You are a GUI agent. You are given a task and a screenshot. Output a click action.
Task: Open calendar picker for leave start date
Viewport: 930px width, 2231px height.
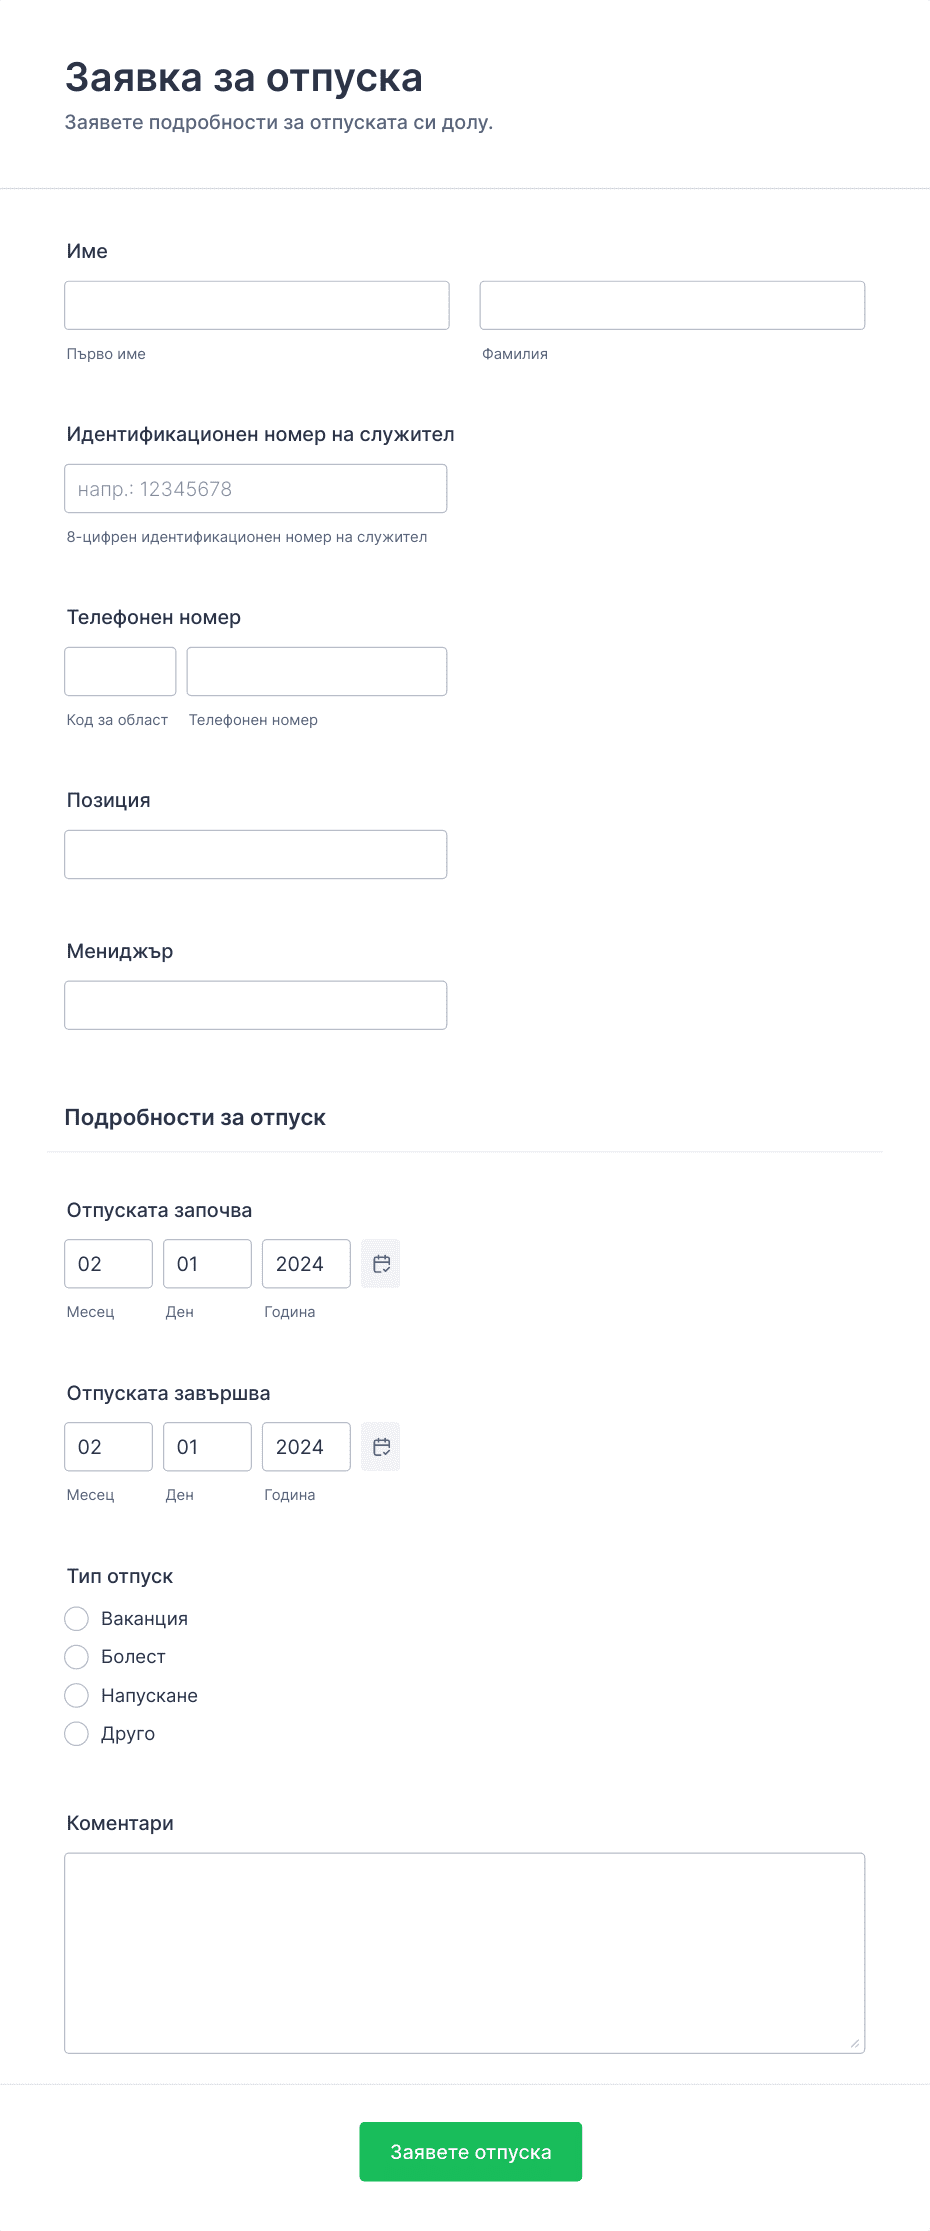point(380,1264)
